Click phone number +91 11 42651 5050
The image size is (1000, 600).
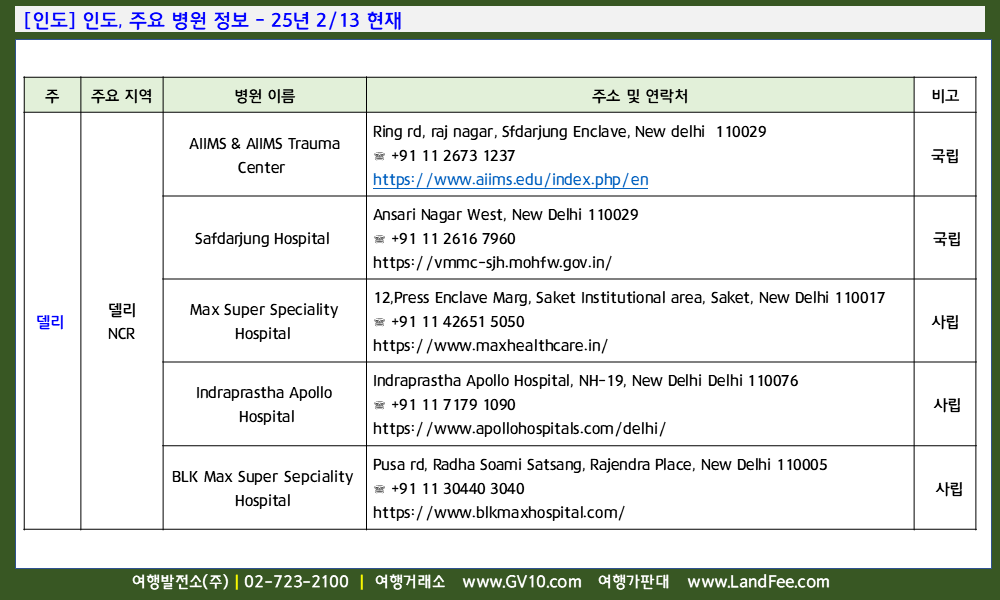click(x=457, y=322)
